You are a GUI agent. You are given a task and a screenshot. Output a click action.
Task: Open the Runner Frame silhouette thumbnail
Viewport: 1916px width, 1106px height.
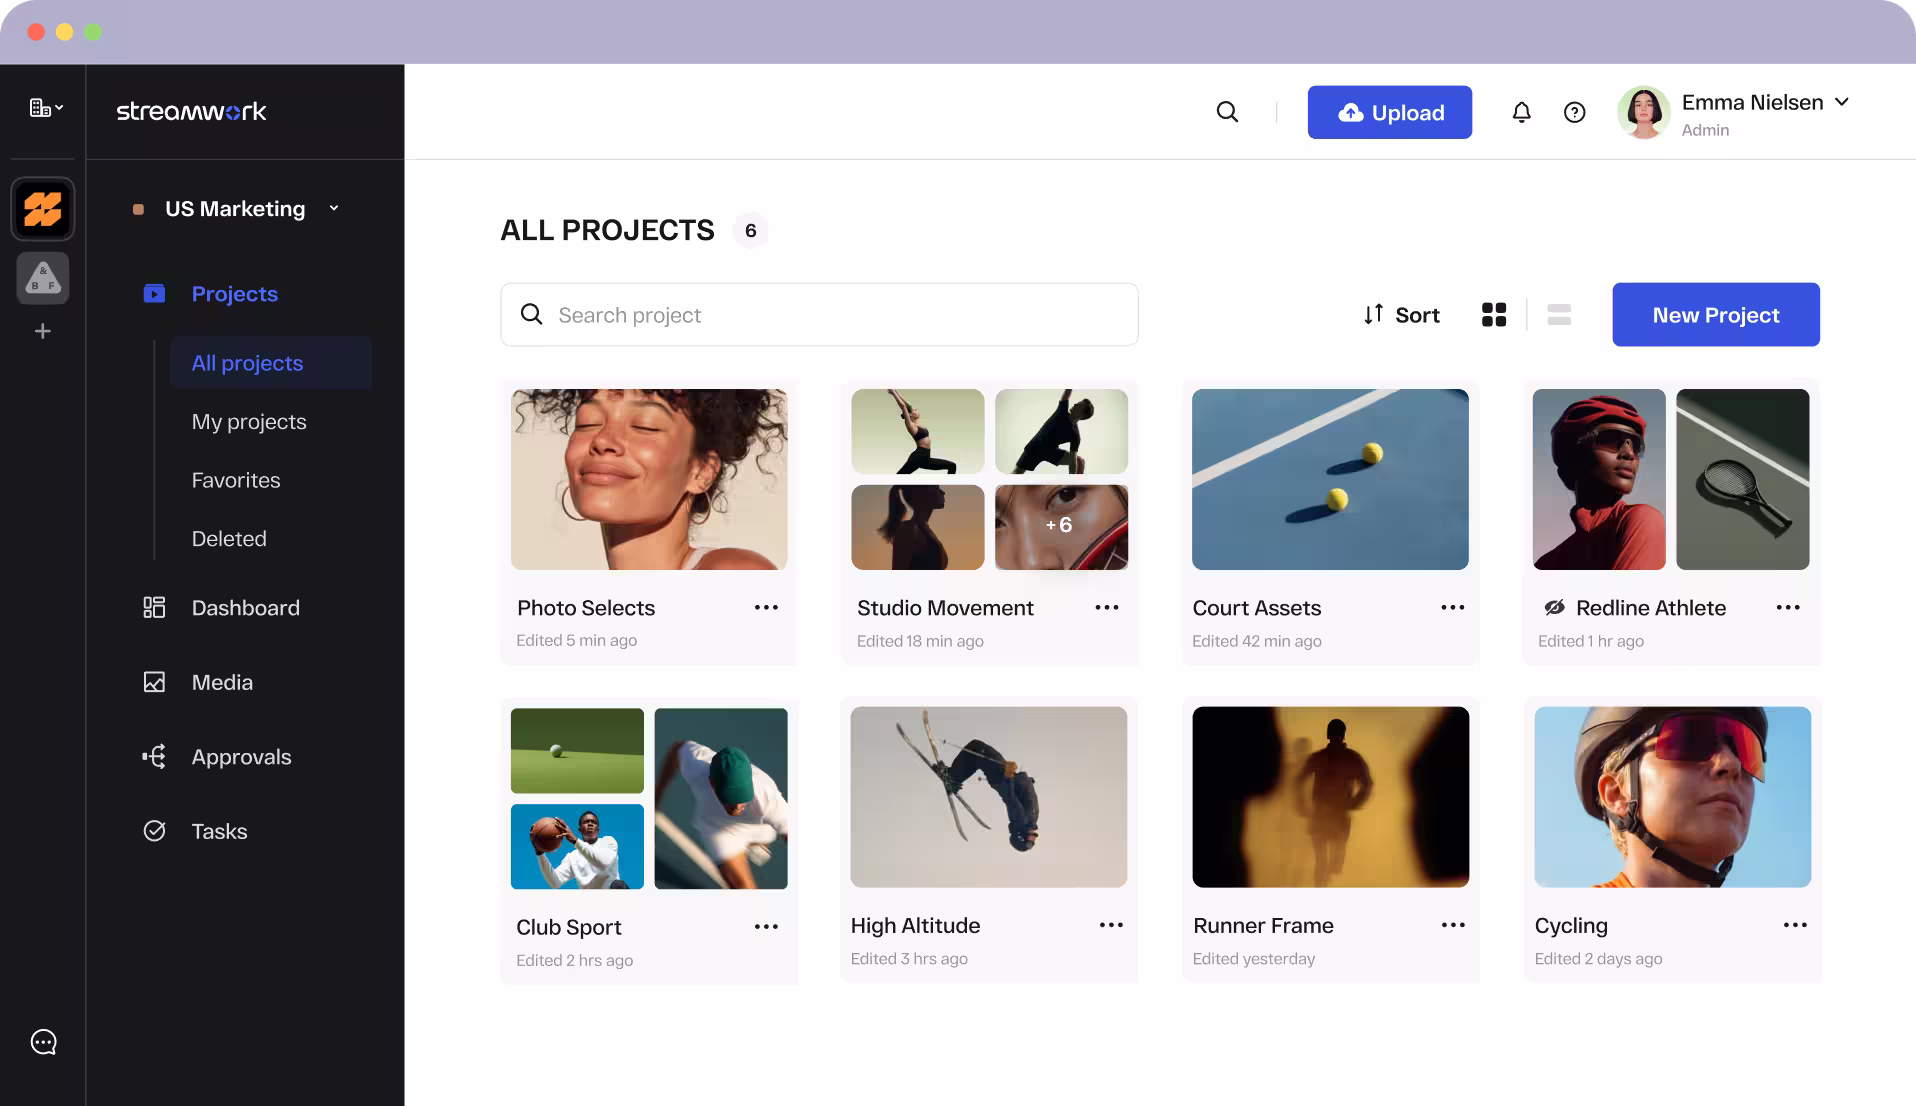point(1330,797)
